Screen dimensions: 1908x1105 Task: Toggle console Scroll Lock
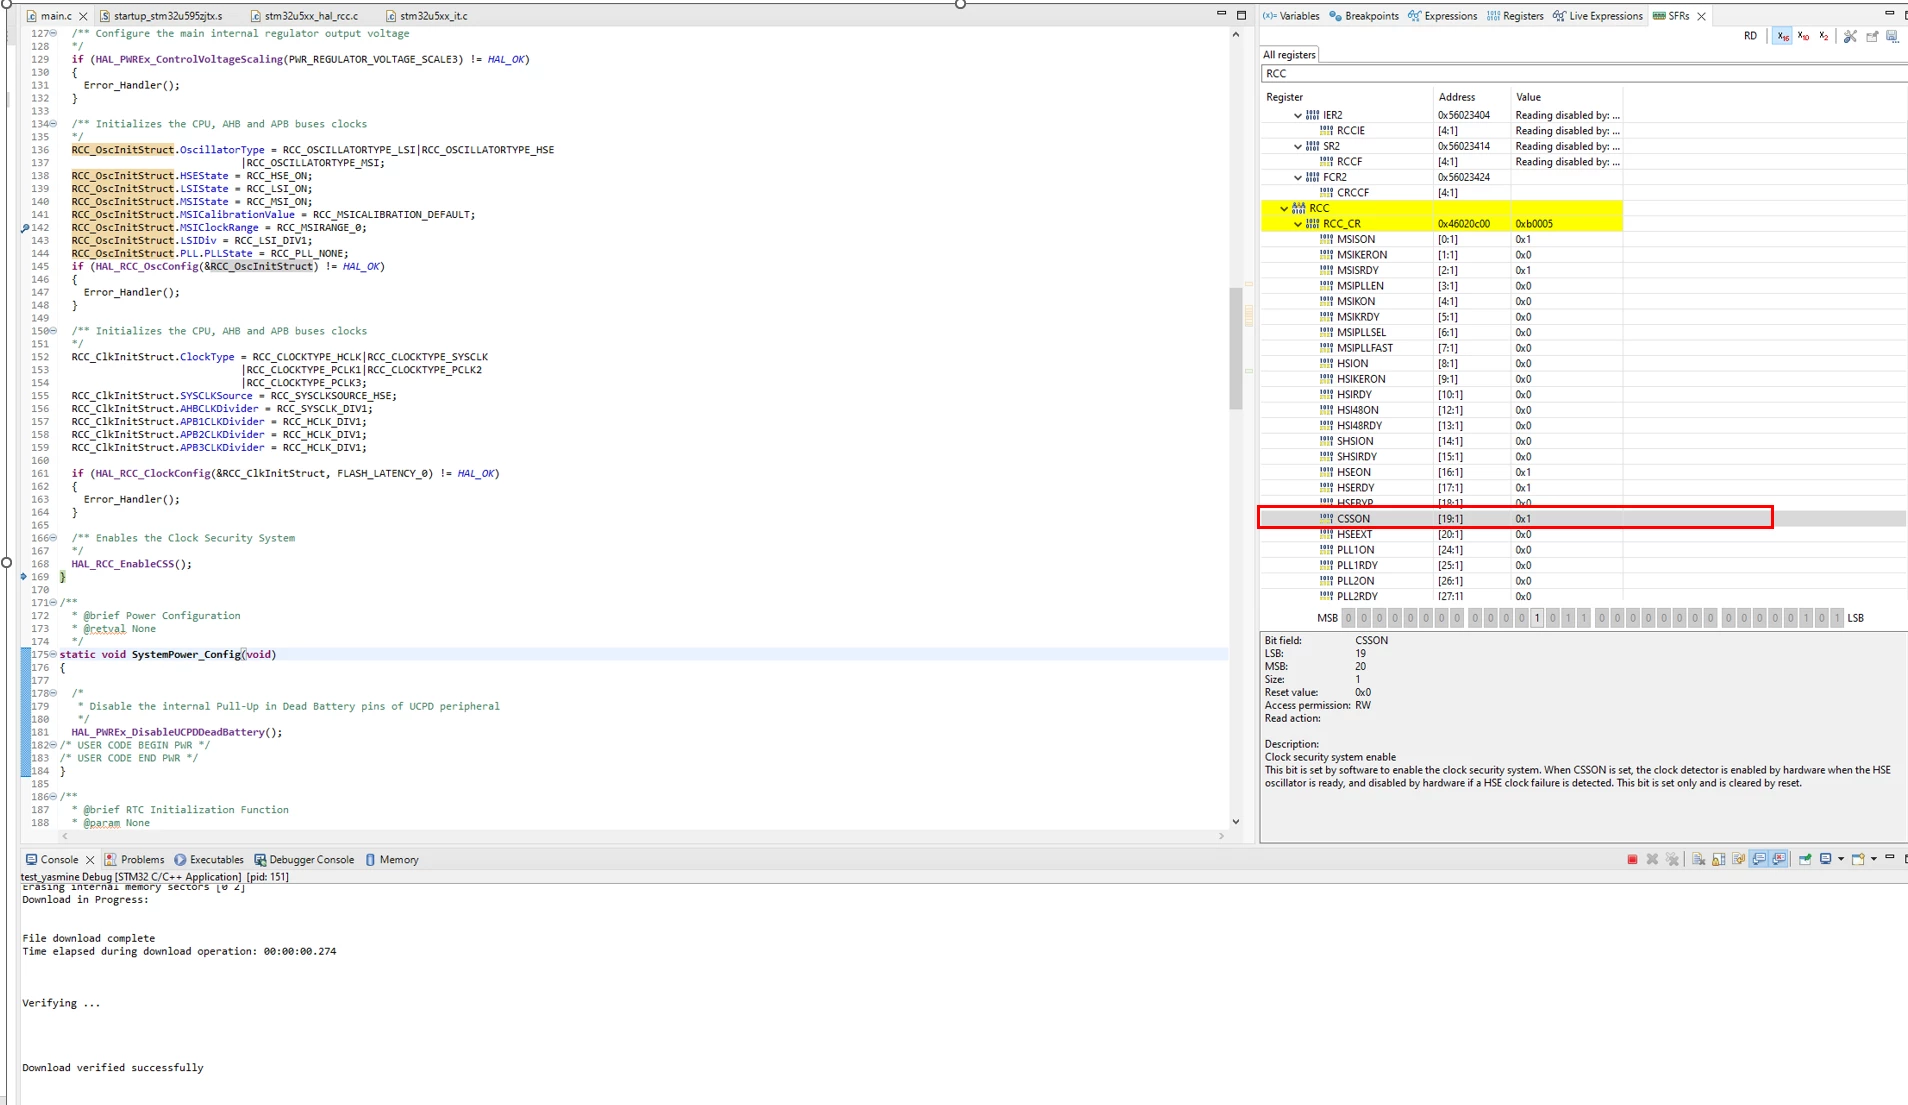click(x=1718, y=860)
